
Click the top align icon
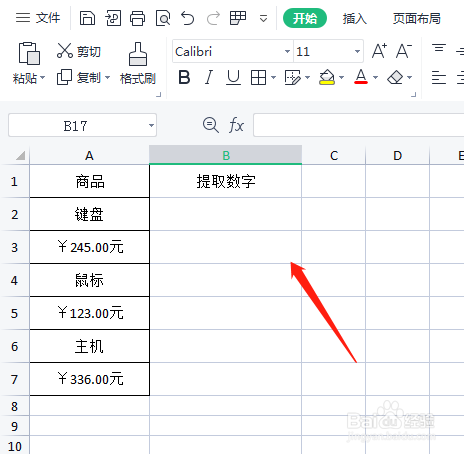tap(439, 49)
